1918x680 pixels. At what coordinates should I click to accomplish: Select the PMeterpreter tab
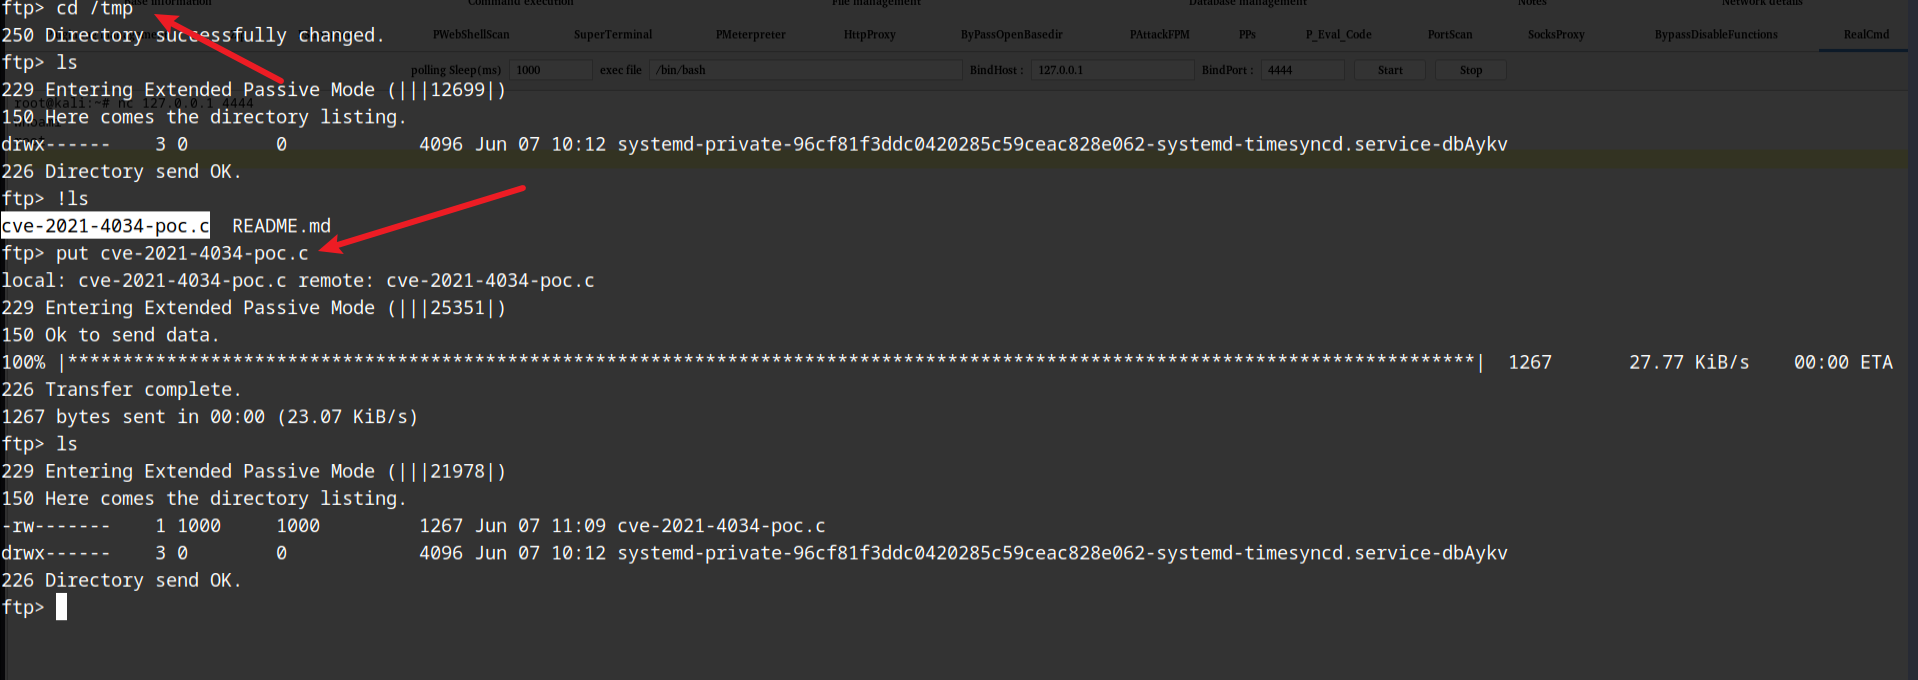[750, 35]
